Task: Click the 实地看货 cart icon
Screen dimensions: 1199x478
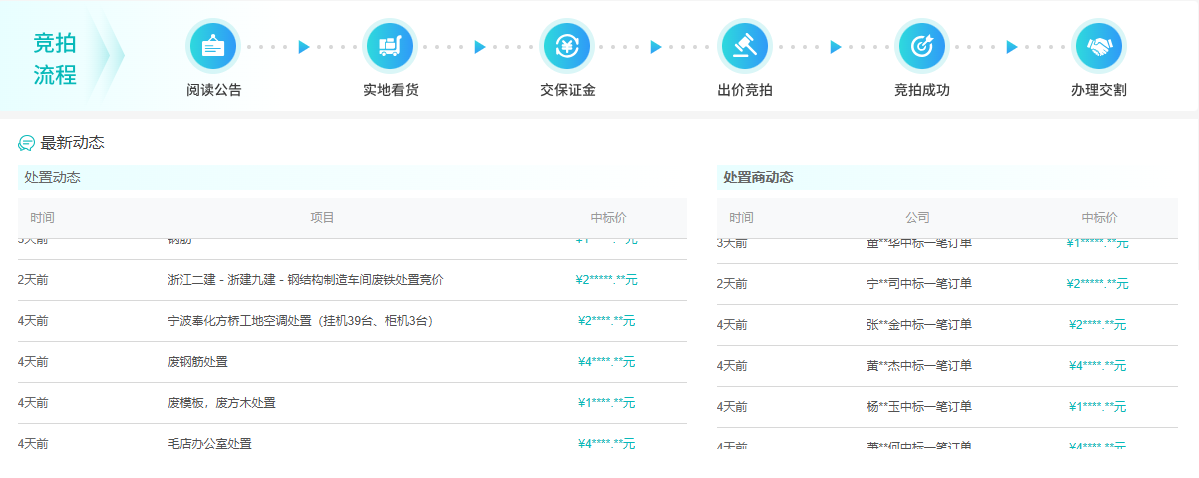Action: pyautogui.click(x=390, y=46)
